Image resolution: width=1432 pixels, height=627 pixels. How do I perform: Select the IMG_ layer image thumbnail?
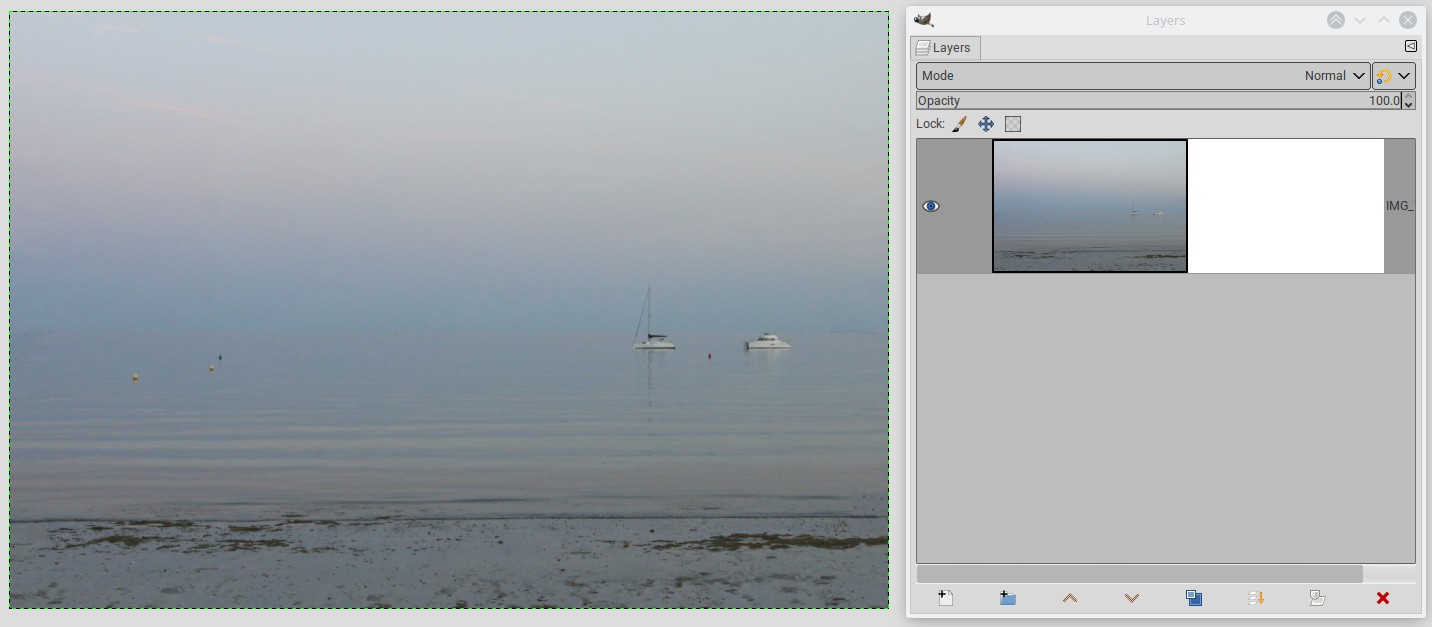[x=1090, y=206]
